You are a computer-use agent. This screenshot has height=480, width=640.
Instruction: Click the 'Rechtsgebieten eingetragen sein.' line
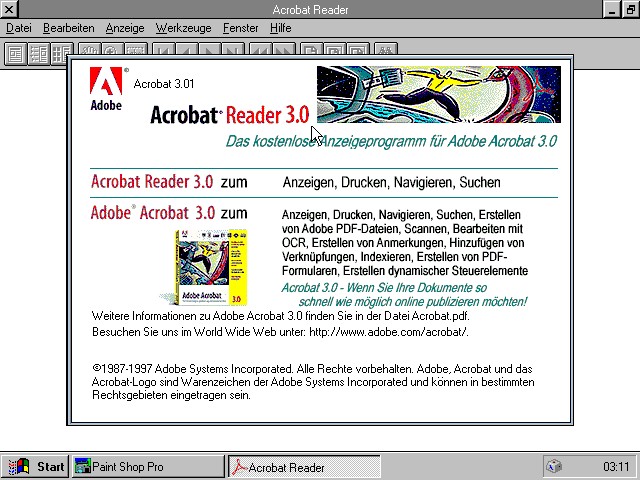pyautogui.click(x=171, y=395)
